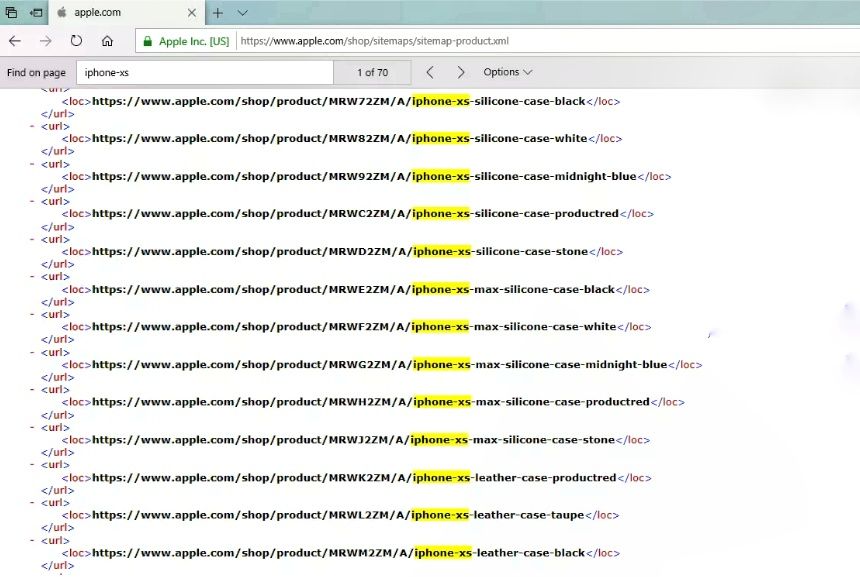Jump to the previous find result
Viewport: 860px width, 577px height.
tap(430, 72)
